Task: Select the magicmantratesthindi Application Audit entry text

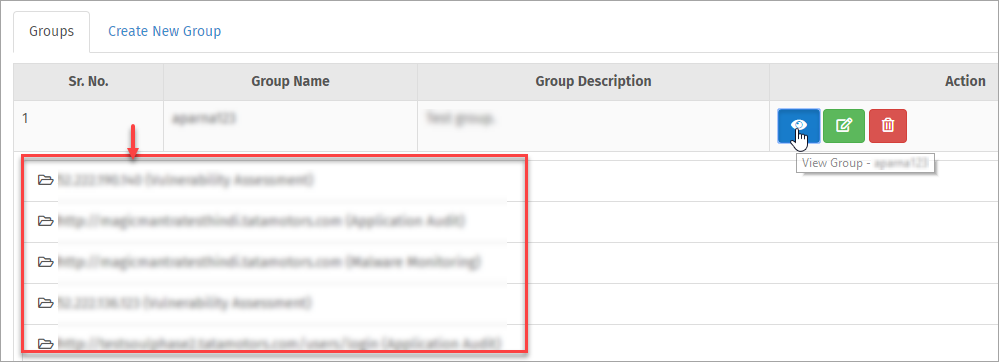Action: [x=262, y=221]
